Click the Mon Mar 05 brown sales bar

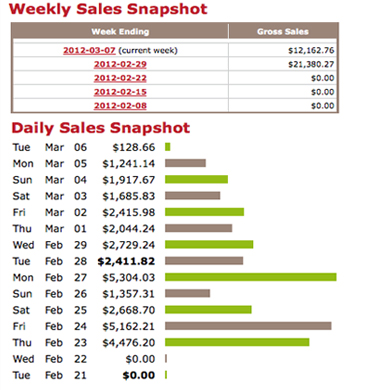185,163
